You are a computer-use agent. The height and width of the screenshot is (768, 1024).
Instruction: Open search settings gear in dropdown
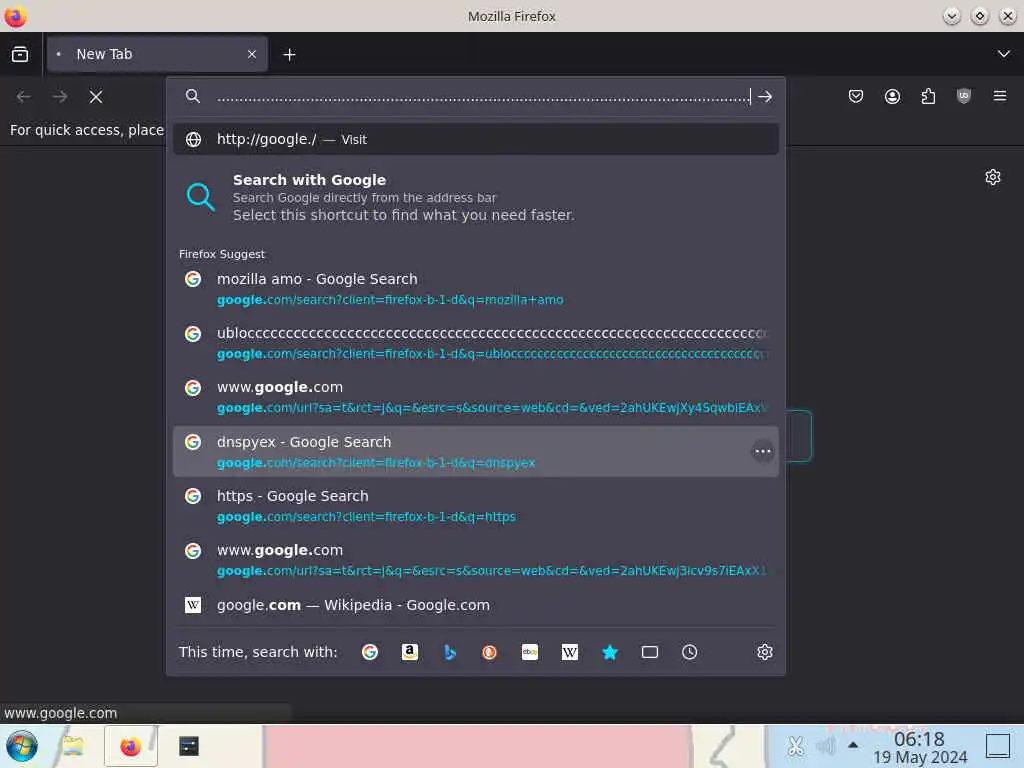click(x=765, y=652)
